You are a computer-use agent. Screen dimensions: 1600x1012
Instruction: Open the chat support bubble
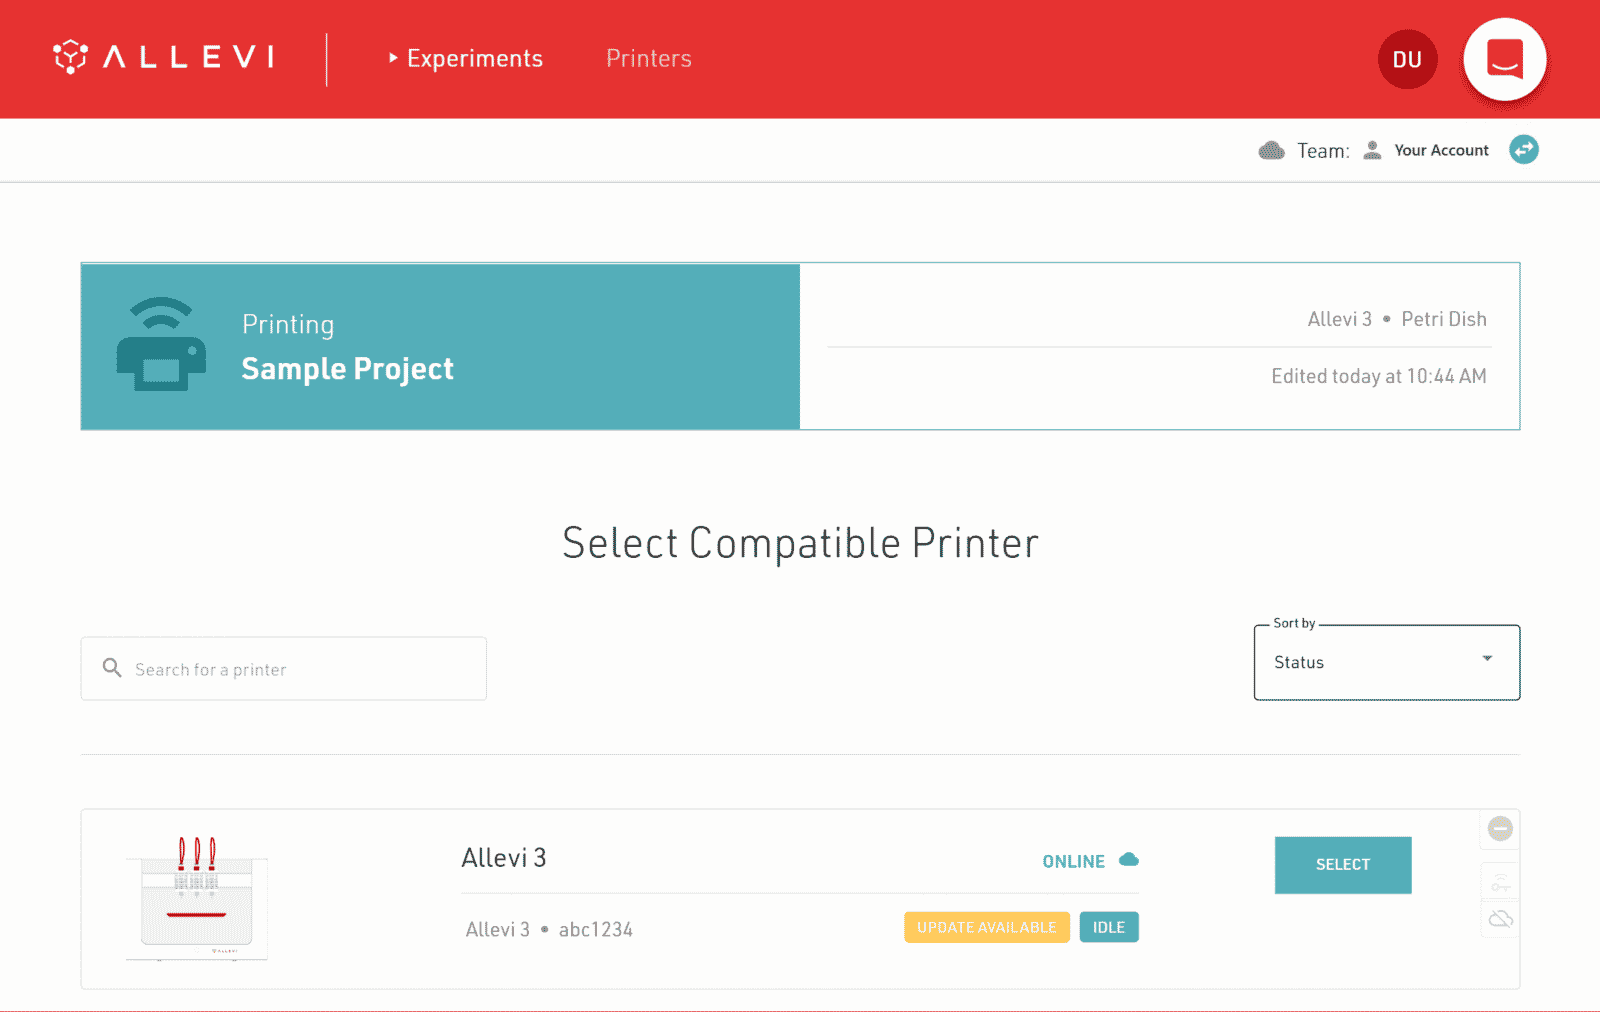click(x=1505, y=59)
